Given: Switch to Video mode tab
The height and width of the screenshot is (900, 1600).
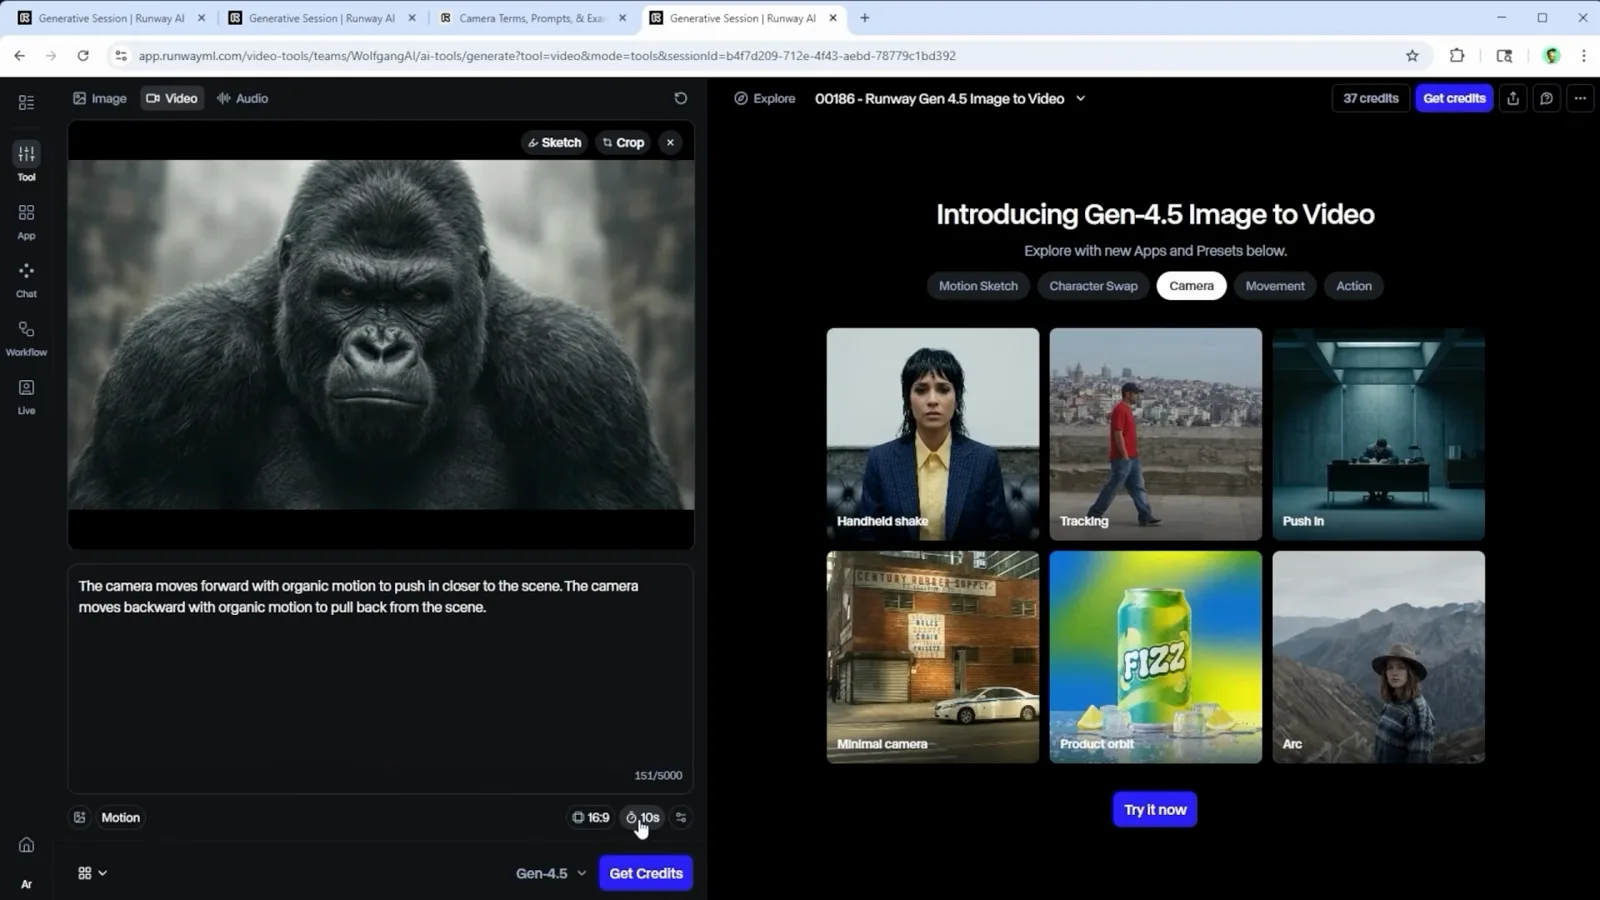Looking at the screenshot, I should (172, 98).
